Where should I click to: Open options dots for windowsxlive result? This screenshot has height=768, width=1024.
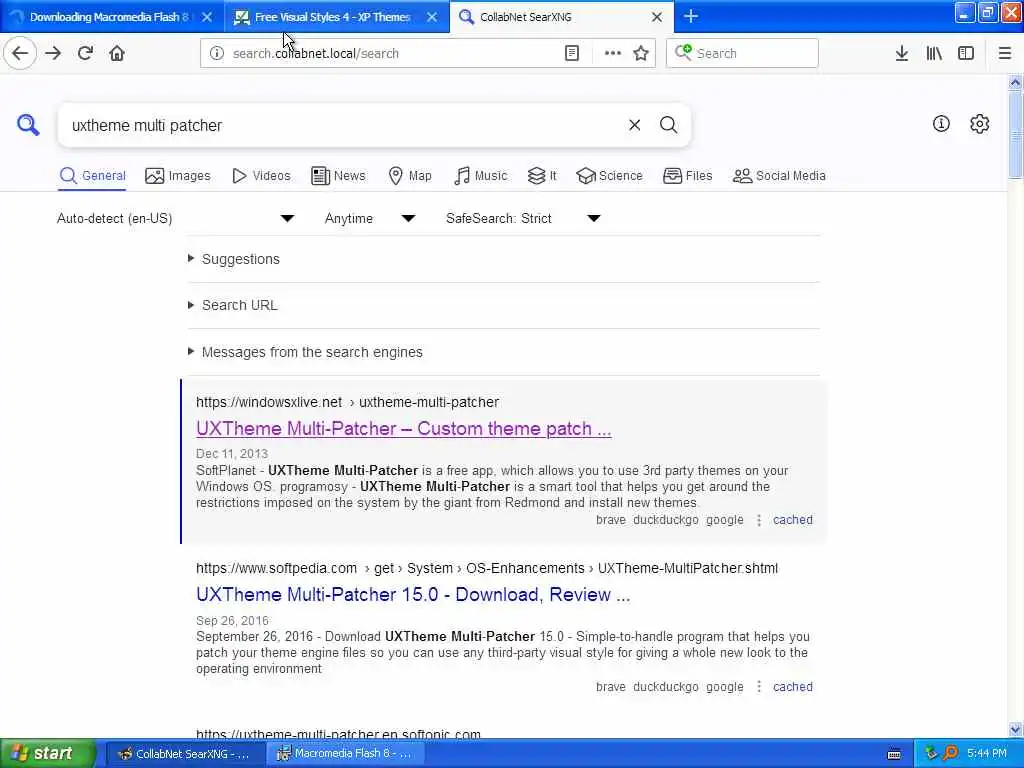coord(759,520)
